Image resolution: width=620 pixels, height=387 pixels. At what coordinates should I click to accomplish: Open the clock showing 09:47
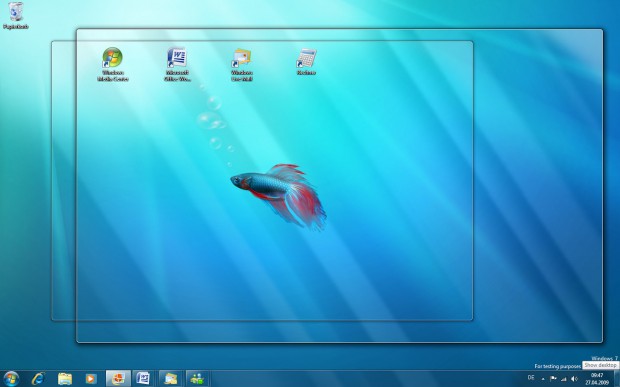pyautogui.click(x=597, y=379)
